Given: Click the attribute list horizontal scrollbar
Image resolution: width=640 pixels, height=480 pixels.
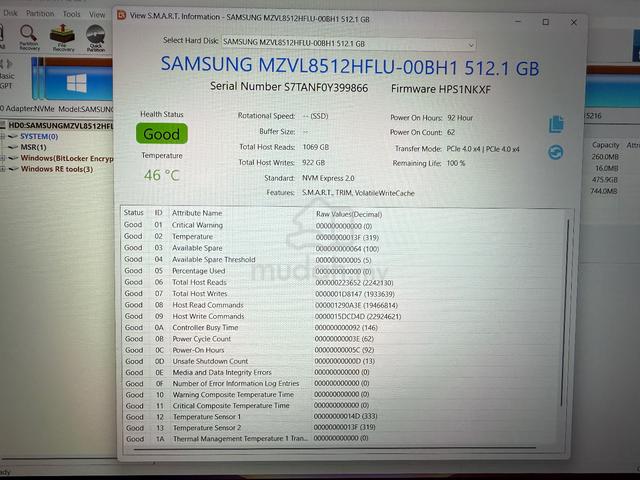Looking at the screenshot, I should pos(335,449).
